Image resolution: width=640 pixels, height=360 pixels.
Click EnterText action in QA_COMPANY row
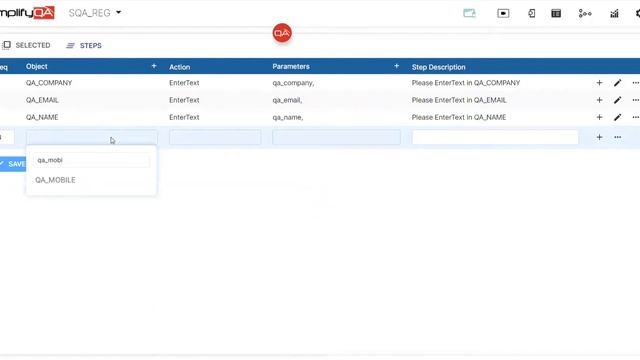click(x=184, y=83)
